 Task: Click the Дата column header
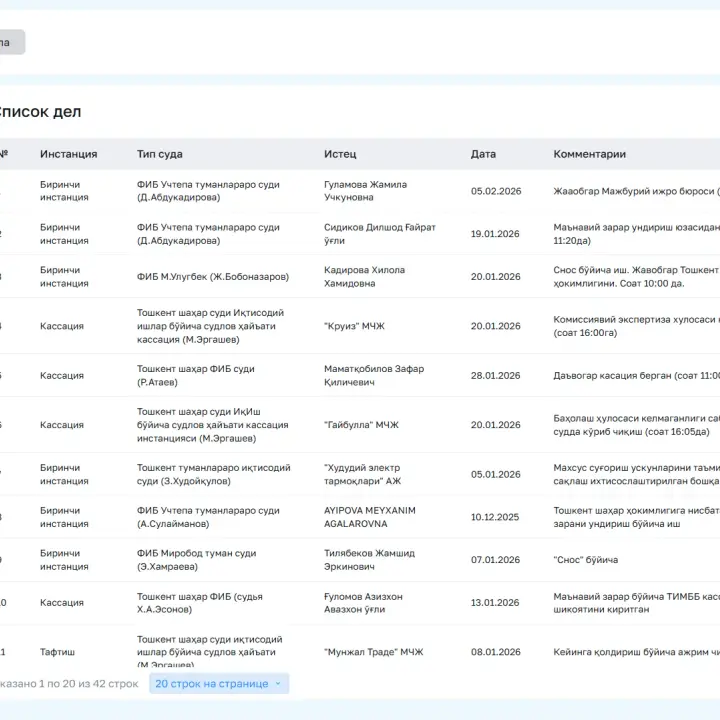click(483, 154)
